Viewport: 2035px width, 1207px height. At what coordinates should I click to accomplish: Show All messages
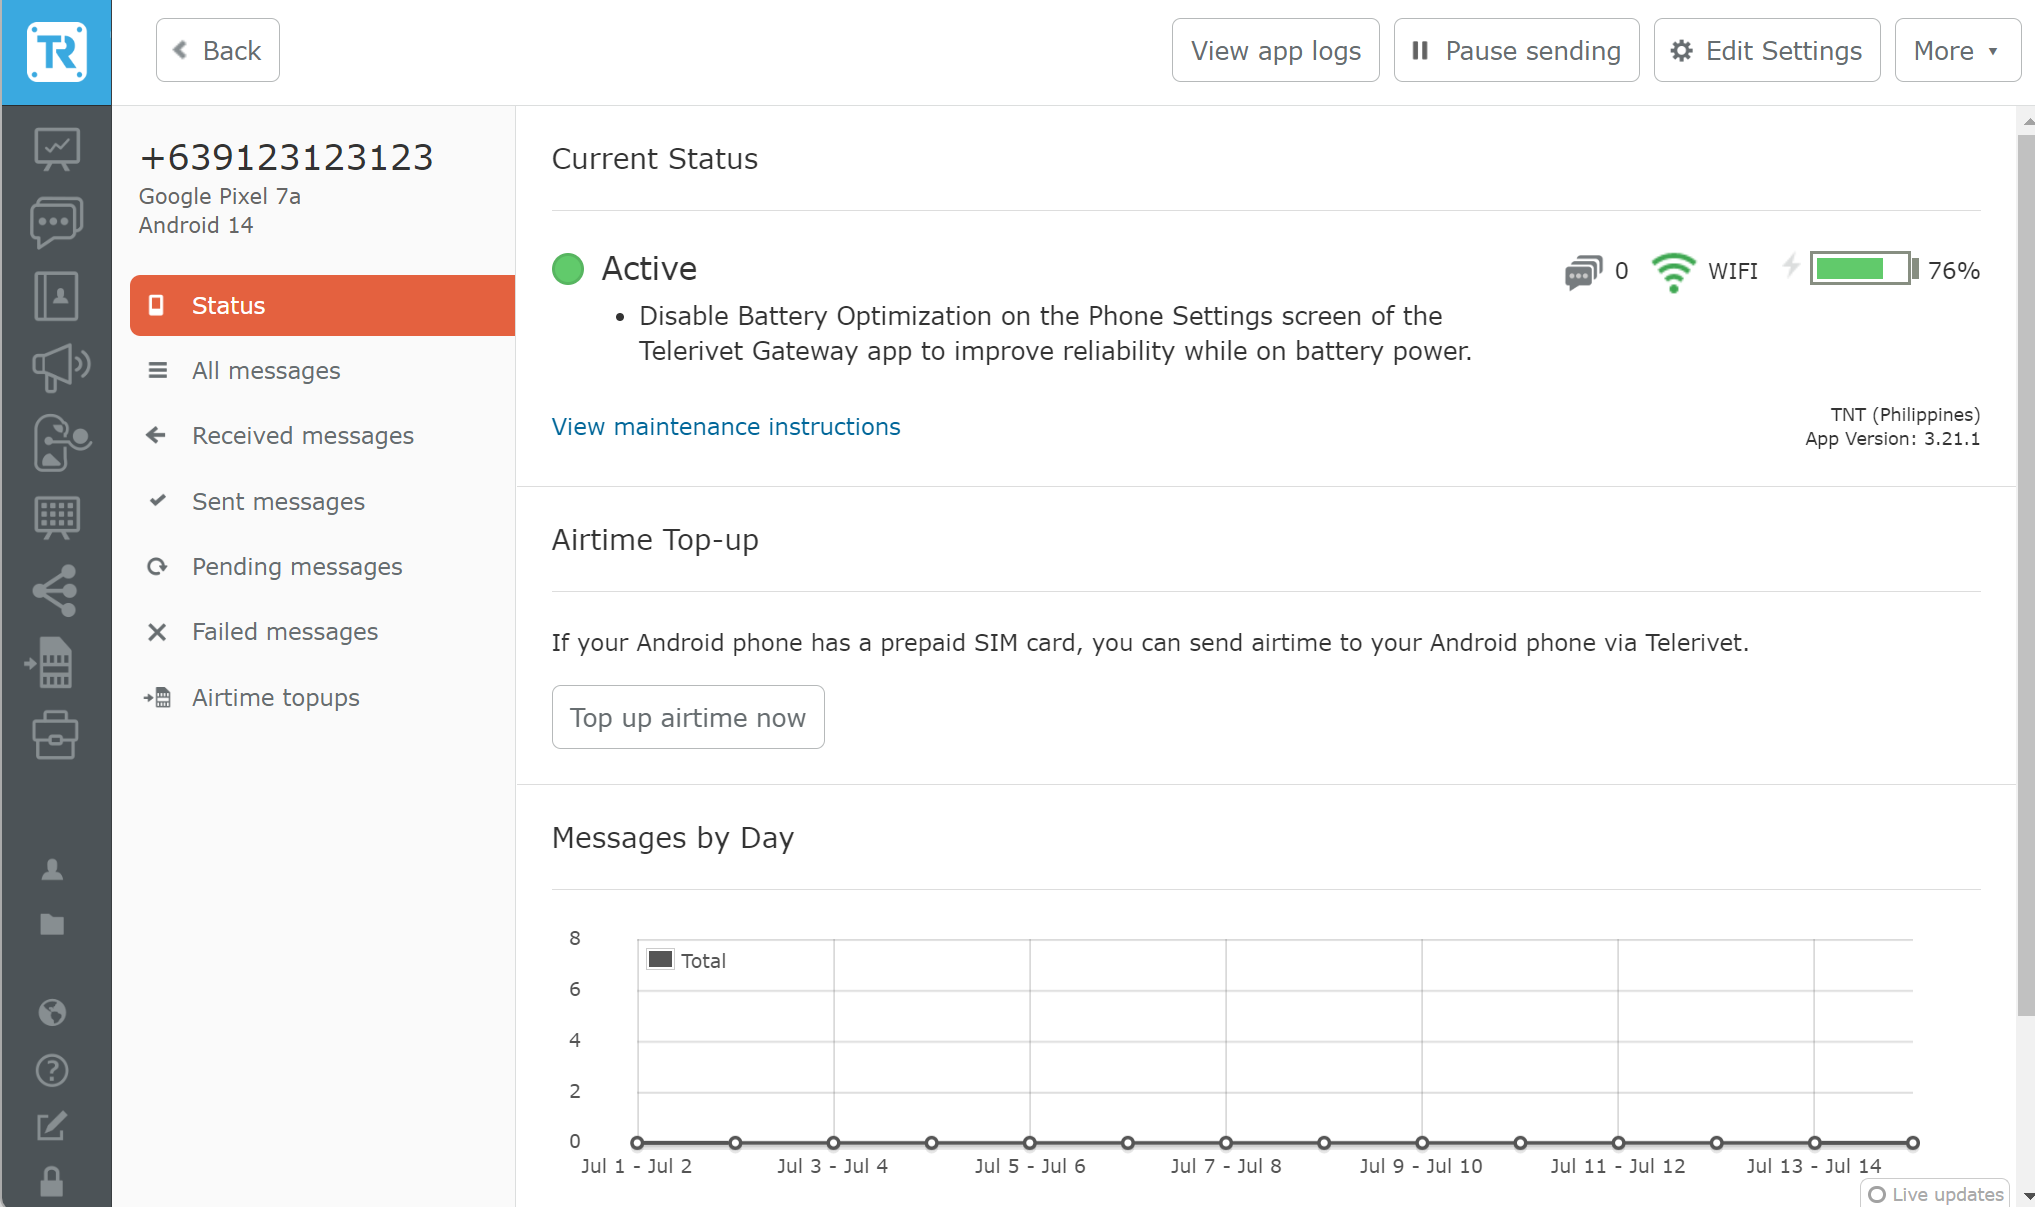[x=322, y=371]
